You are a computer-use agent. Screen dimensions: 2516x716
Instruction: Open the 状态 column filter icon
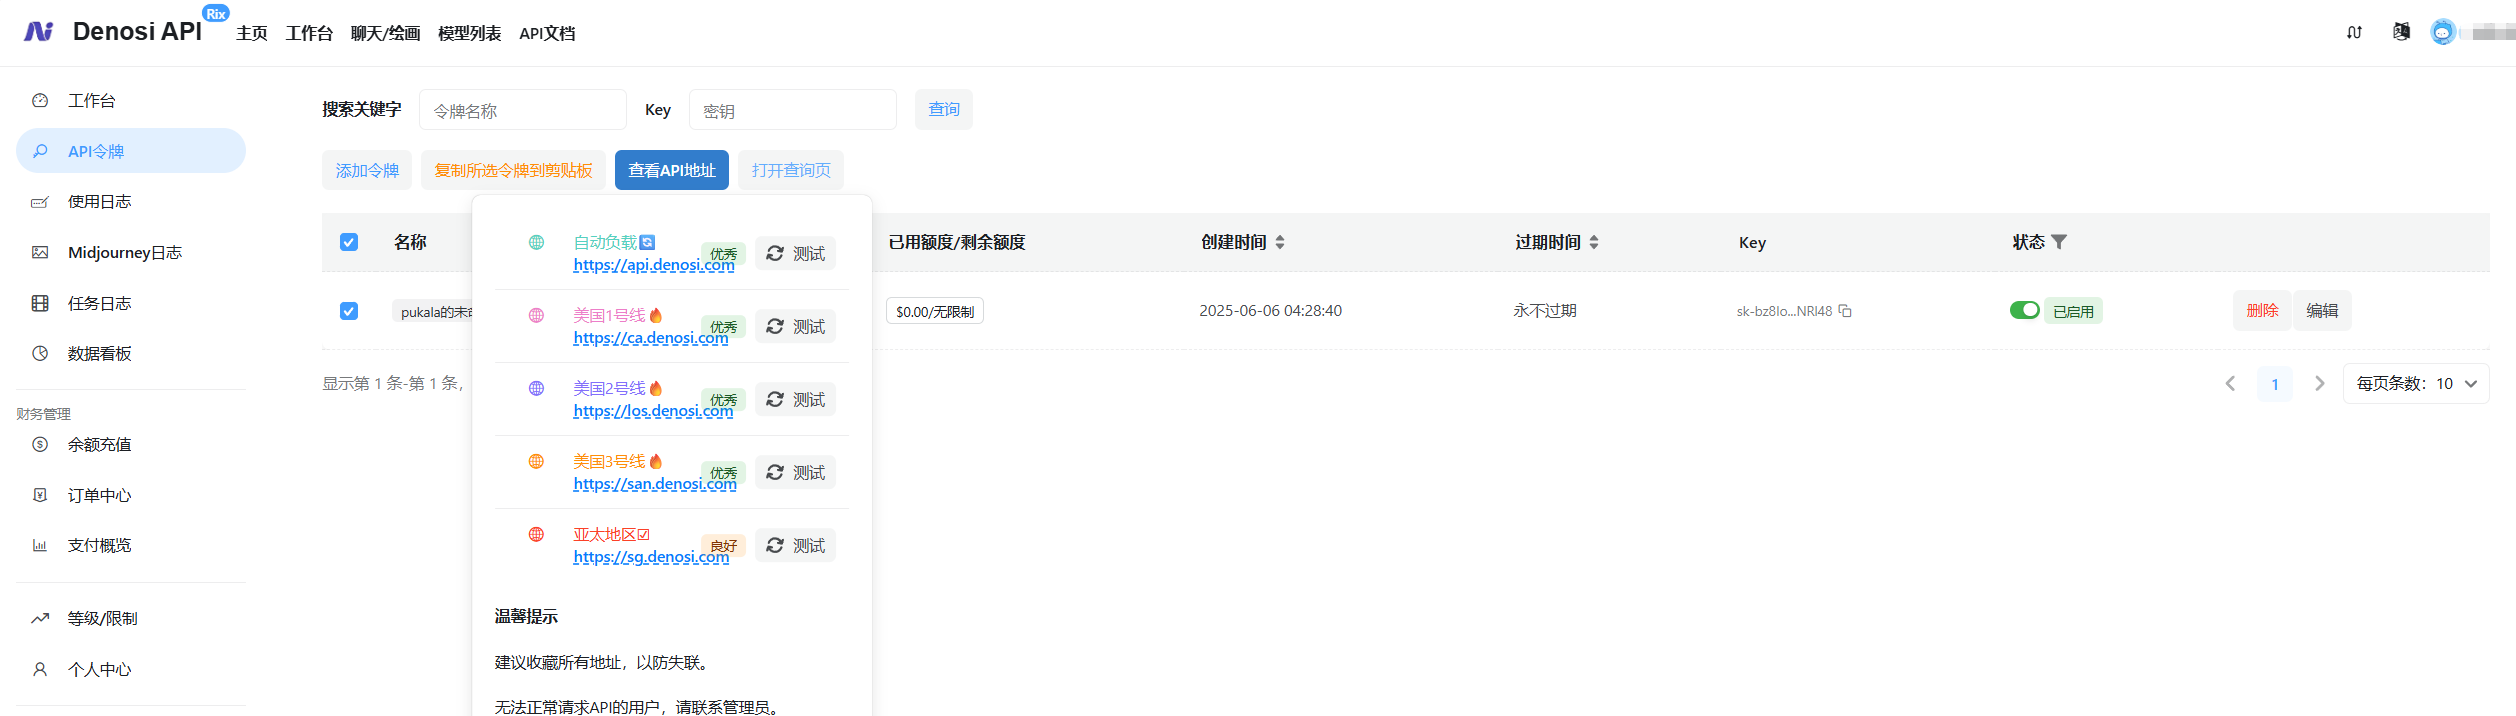(x=2059, y=242)
